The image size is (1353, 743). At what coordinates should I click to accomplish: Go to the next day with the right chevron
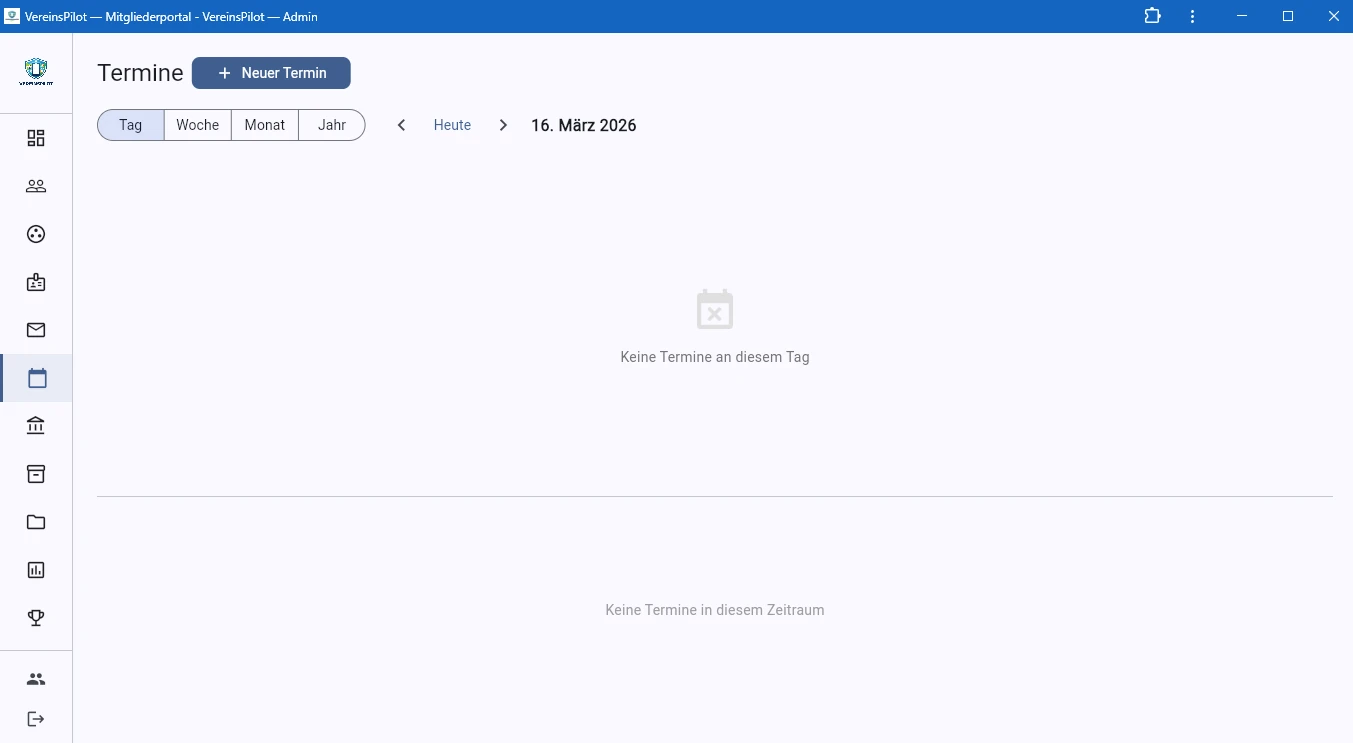(503, 125)
